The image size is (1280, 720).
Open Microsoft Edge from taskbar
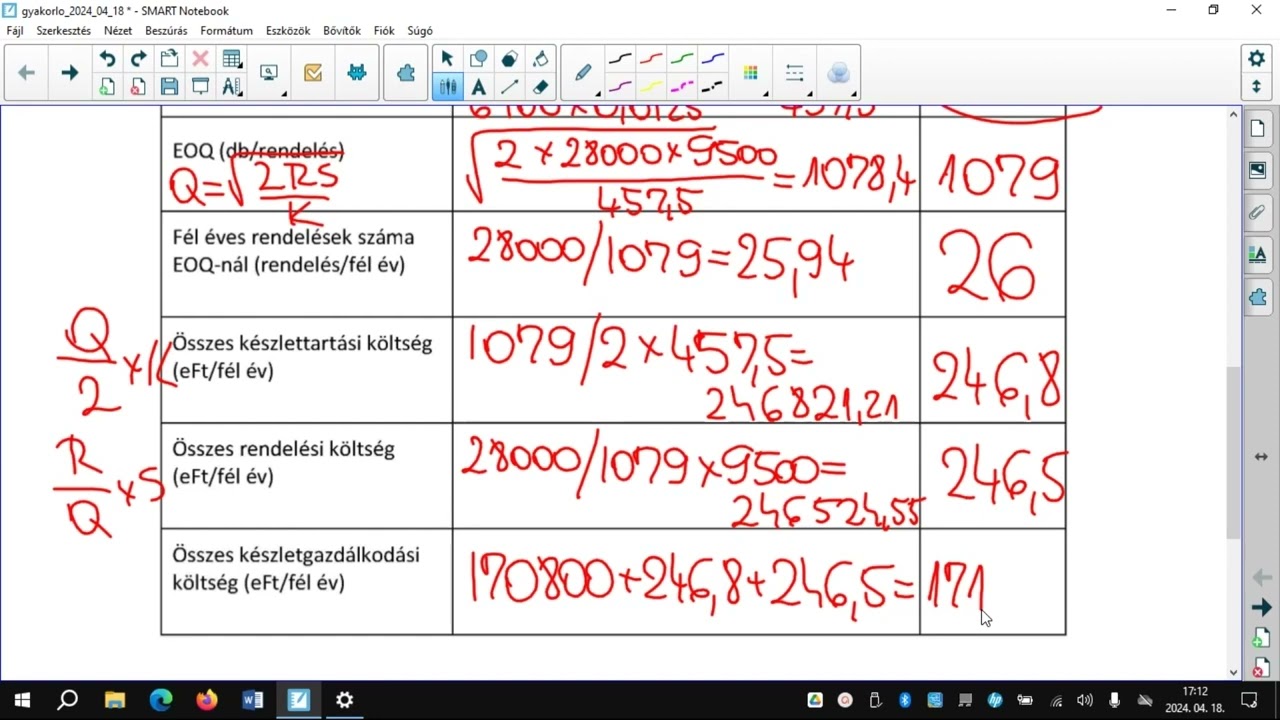click(160, 700)
